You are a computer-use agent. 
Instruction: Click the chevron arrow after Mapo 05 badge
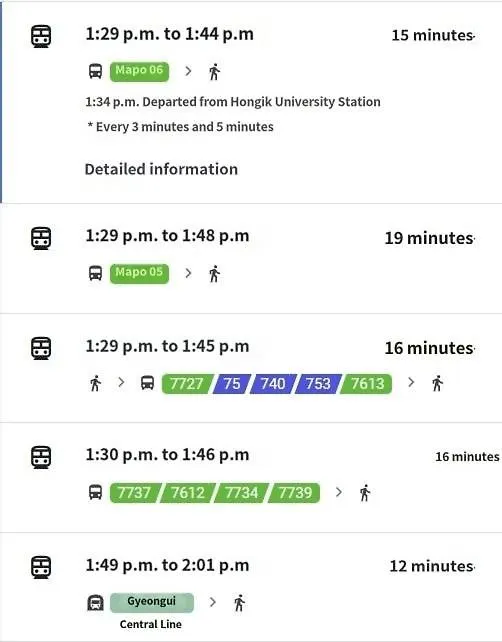(x=188, y=273)
